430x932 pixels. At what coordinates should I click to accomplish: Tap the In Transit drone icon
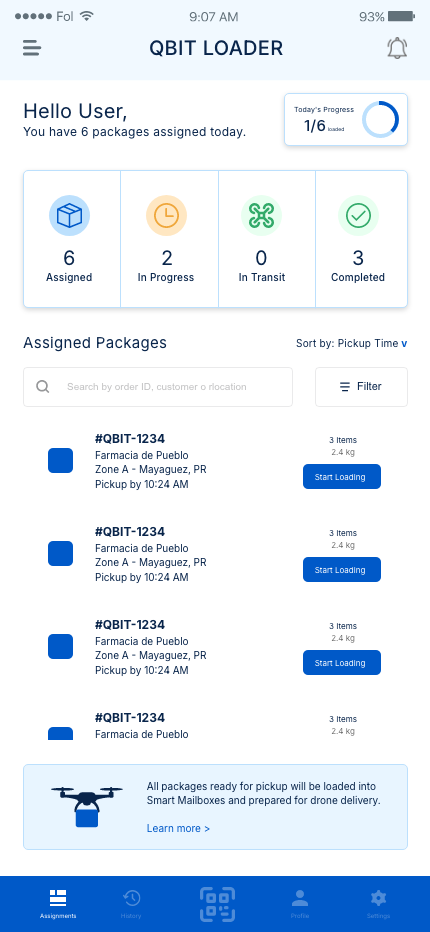click(x=261, y=215)
